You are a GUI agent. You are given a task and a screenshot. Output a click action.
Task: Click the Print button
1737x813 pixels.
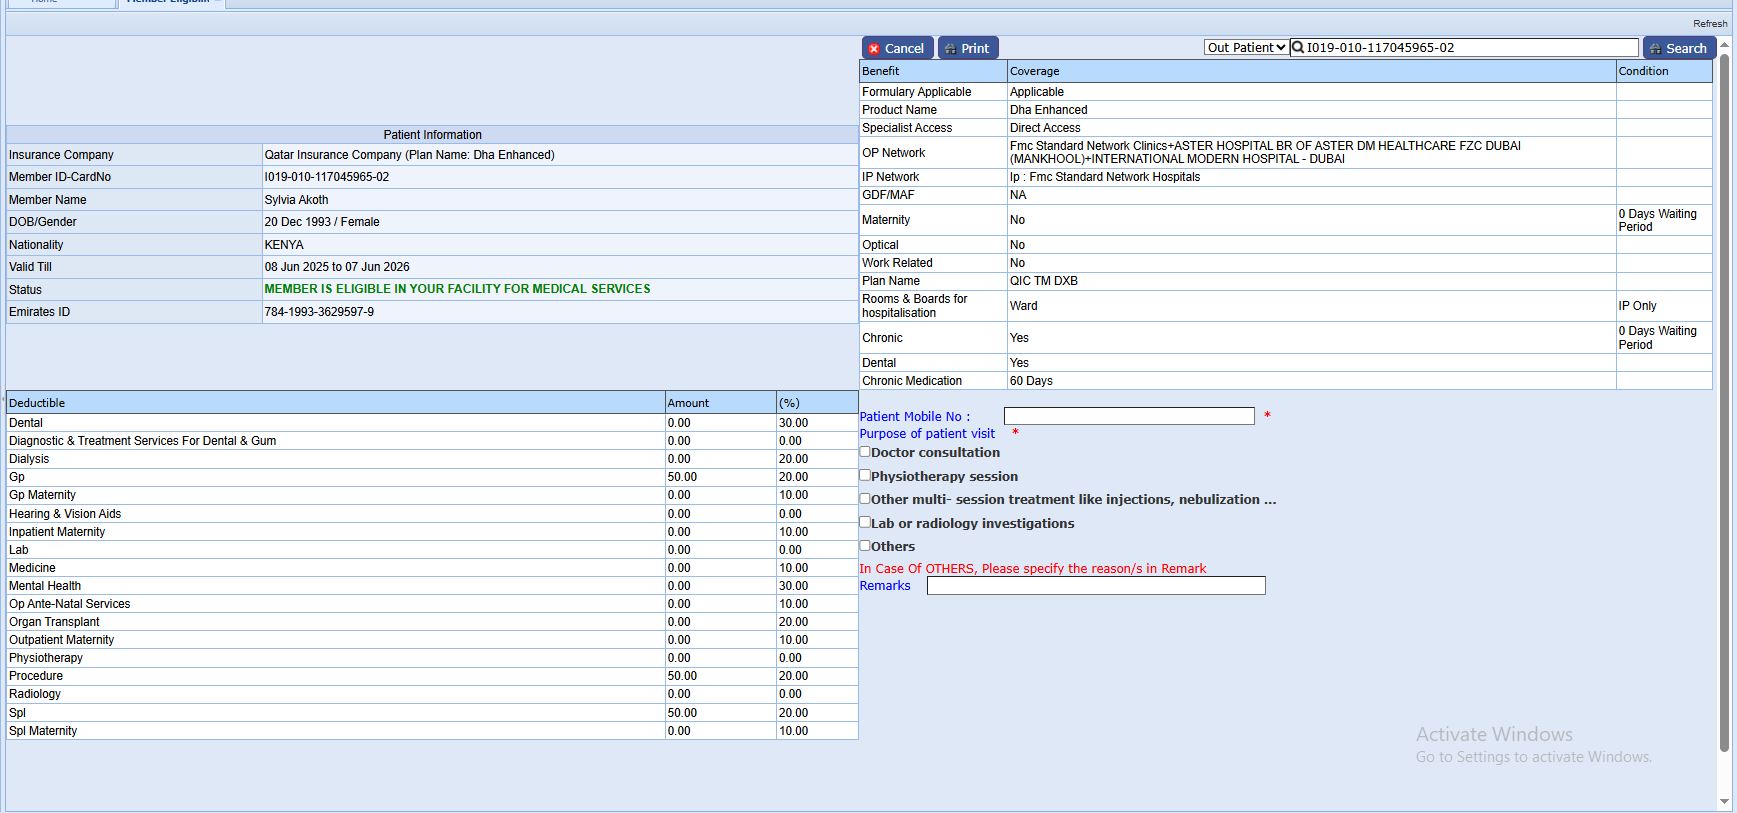click(x=967, y=48)
